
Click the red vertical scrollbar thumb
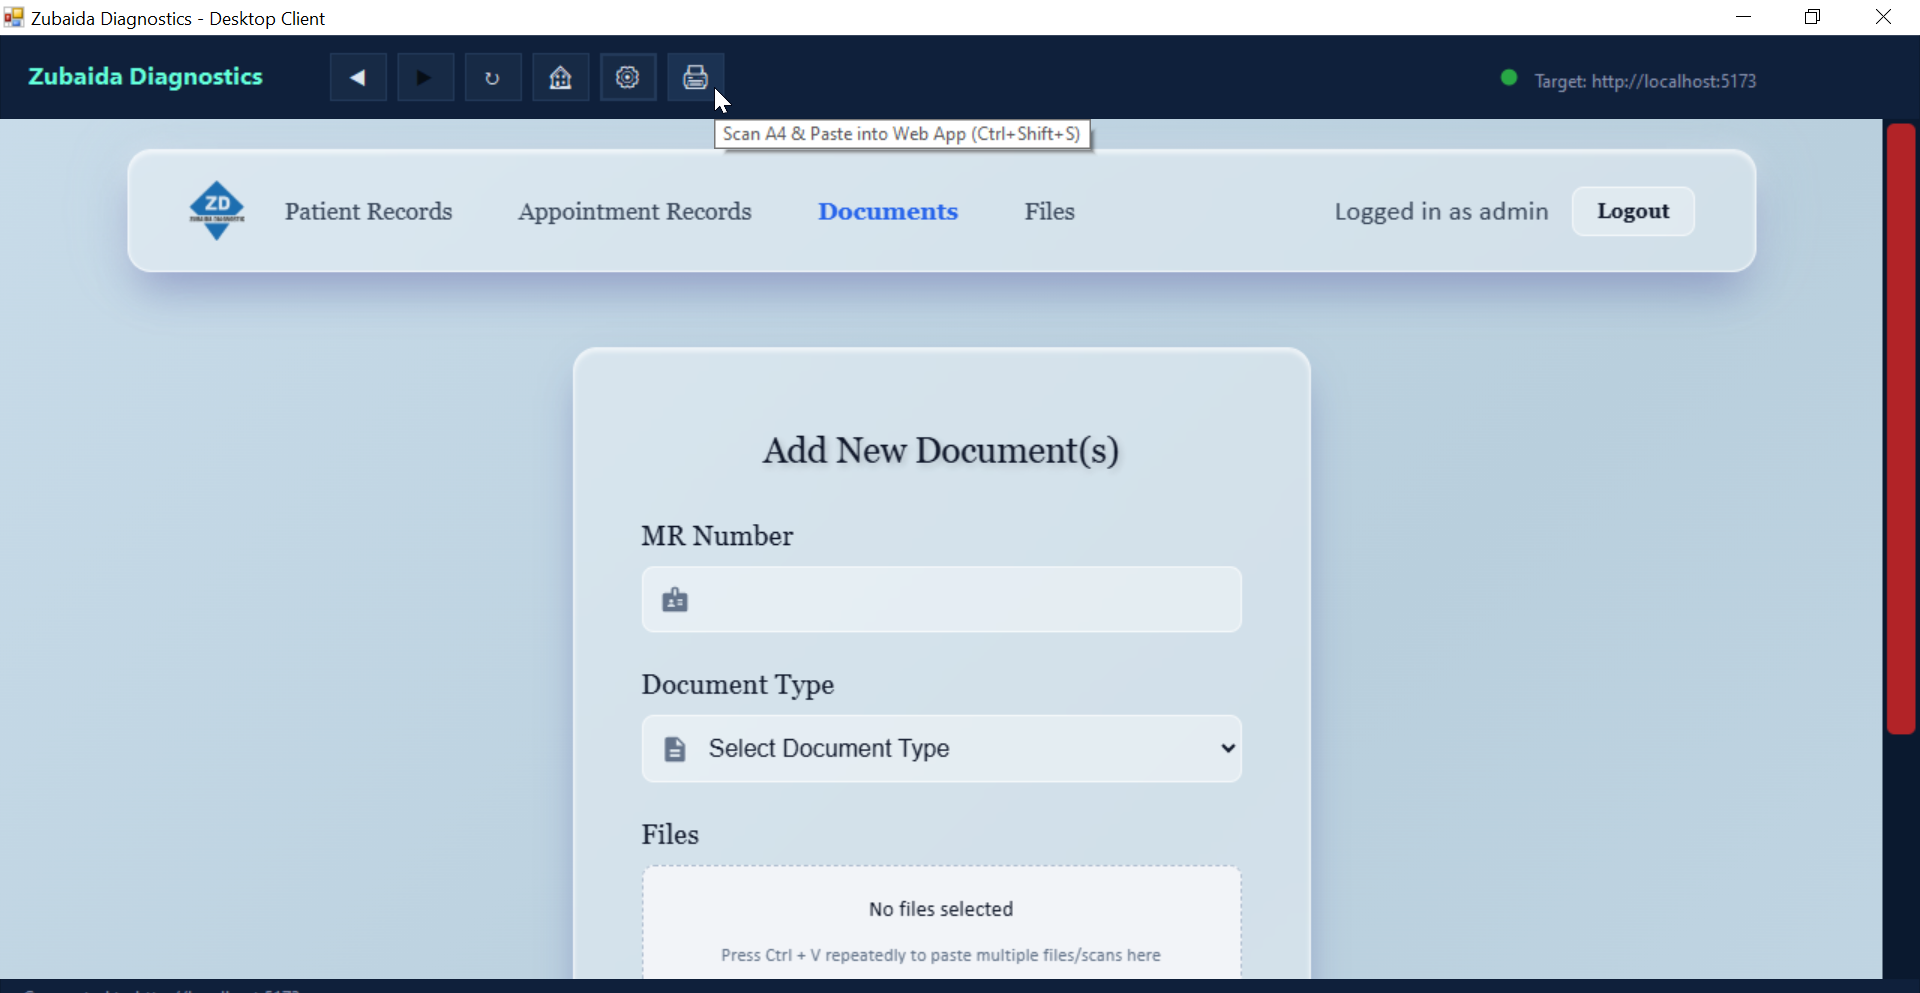pos(1900,428)
